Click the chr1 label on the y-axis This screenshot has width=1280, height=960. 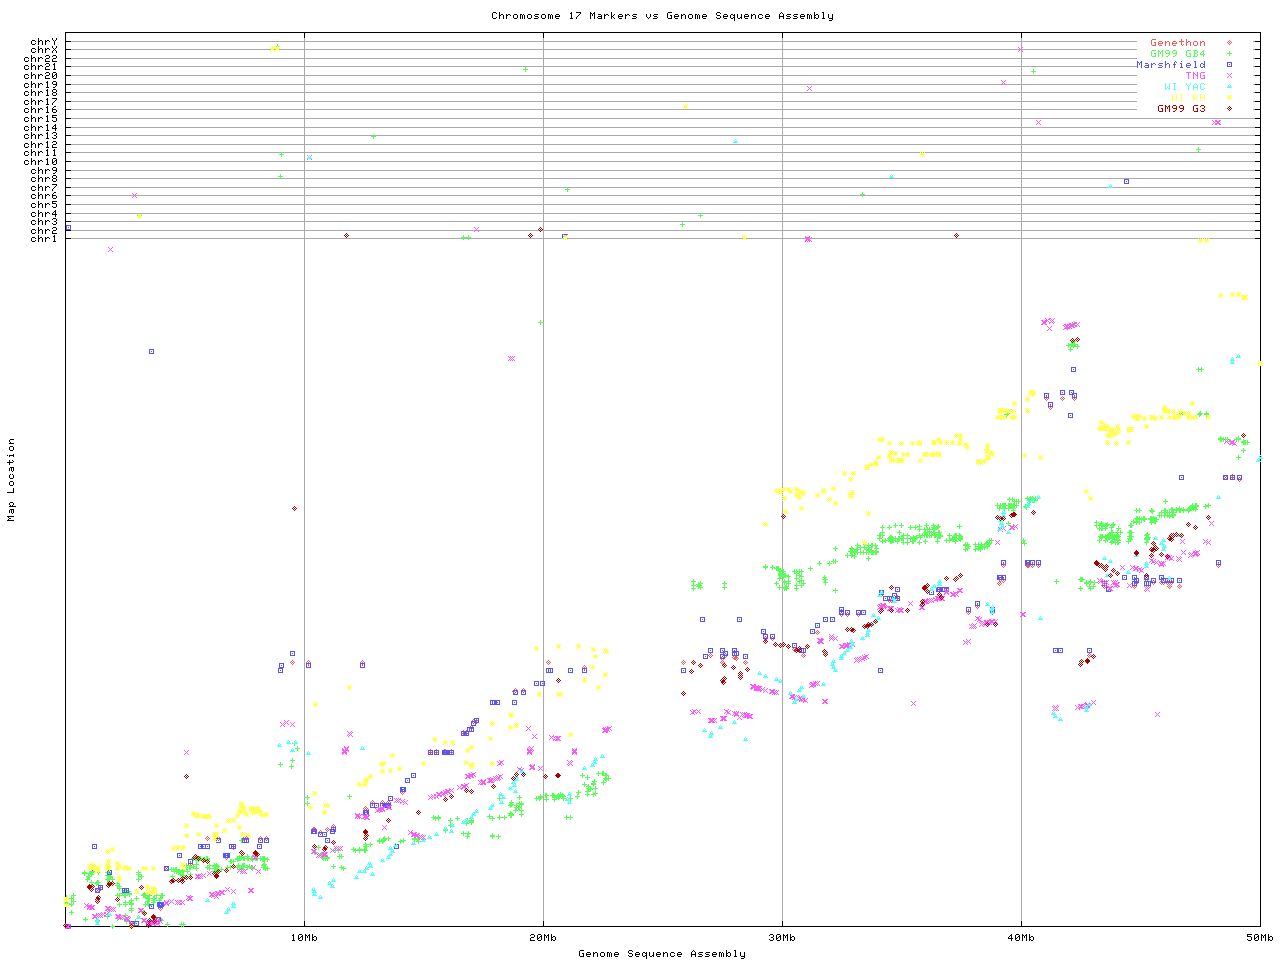pos(44,239)
